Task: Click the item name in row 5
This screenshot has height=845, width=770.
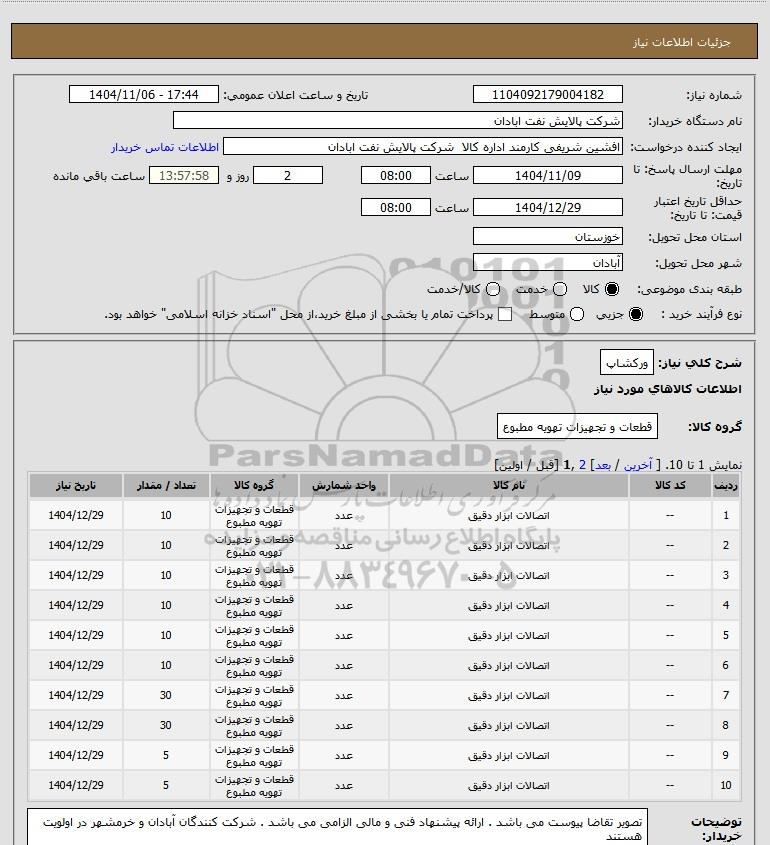Action: tap(509, 636)
